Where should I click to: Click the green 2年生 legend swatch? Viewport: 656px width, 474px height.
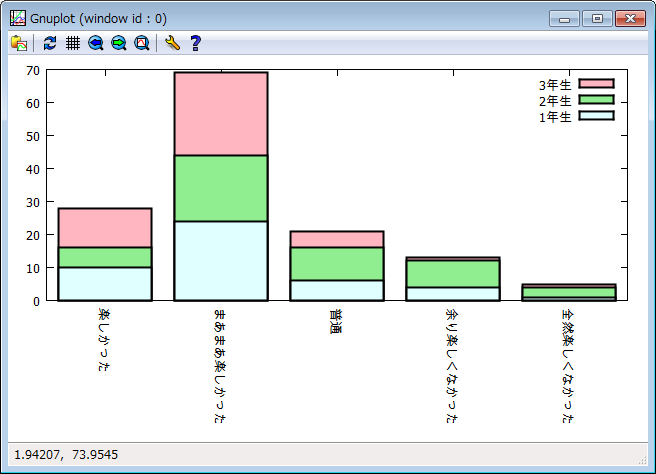597,100
